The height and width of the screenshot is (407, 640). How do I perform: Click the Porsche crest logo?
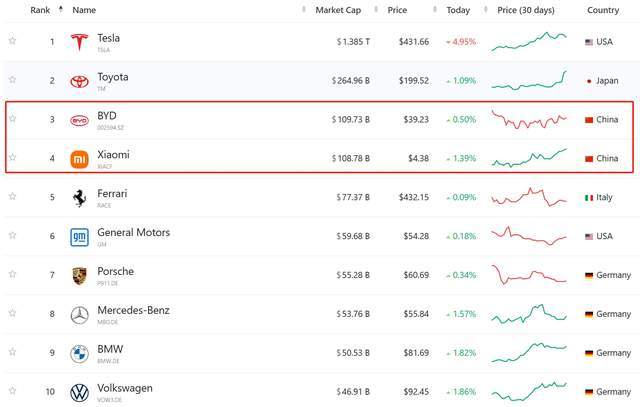tap(79, 276)
